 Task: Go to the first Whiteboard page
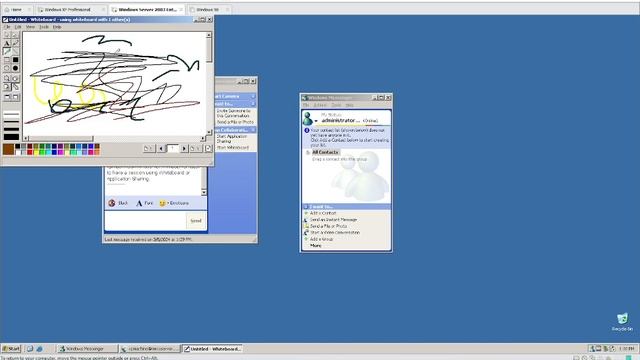coord(149,149)
